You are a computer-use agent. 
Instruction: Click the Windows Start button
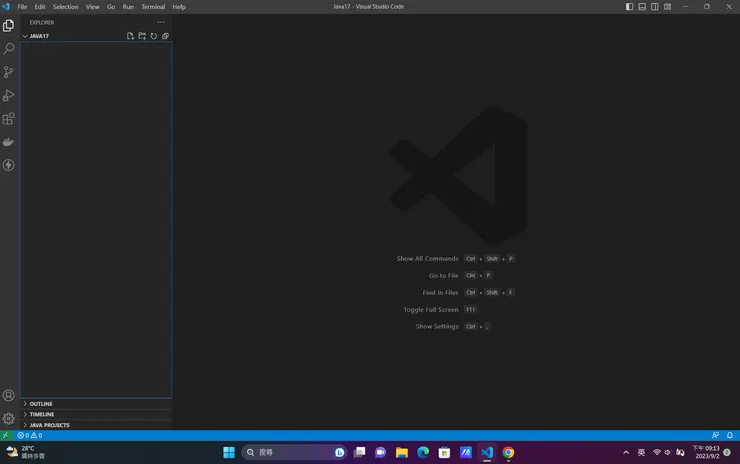229,452
